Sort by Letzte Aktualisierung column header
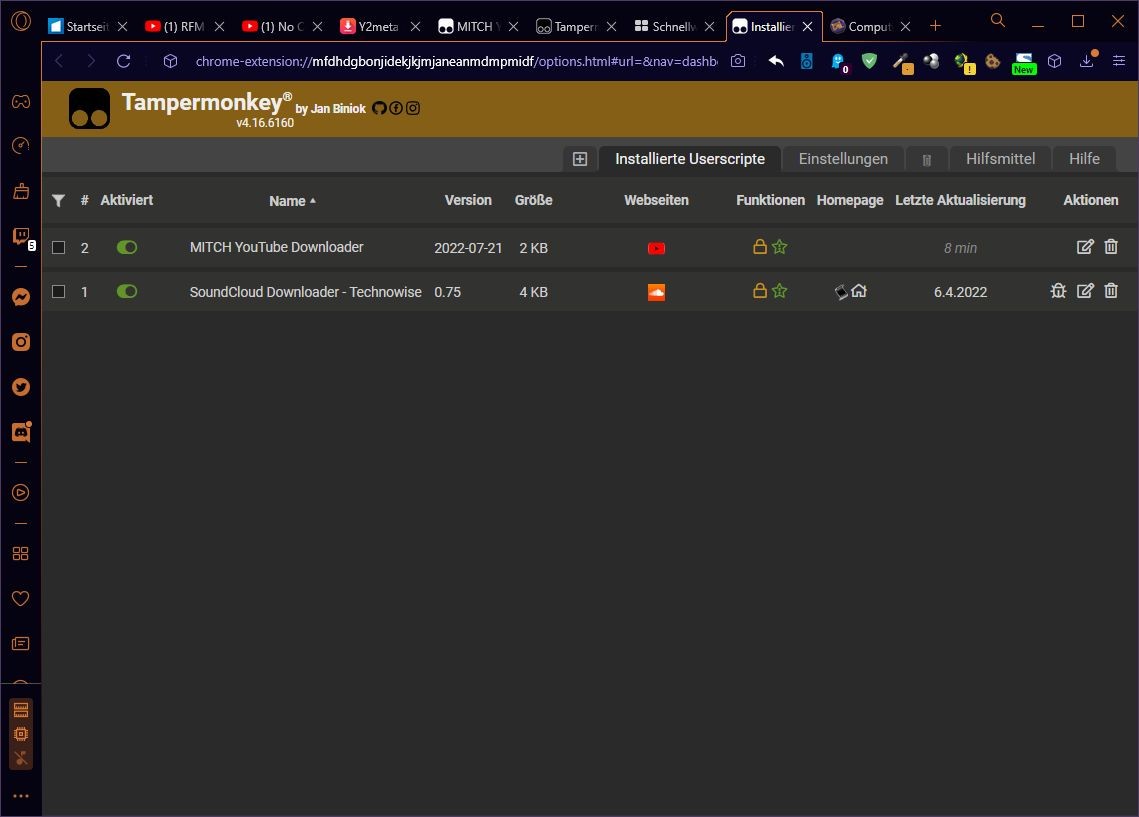 [x=960, y=200]
